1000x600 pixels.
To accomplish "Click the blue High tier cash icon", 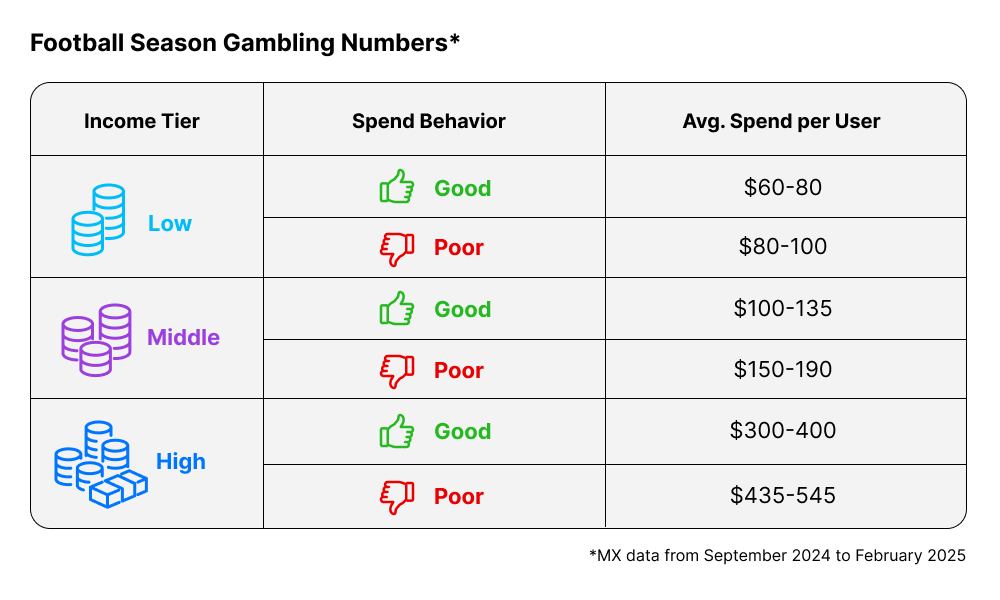I will click(100, 464).
